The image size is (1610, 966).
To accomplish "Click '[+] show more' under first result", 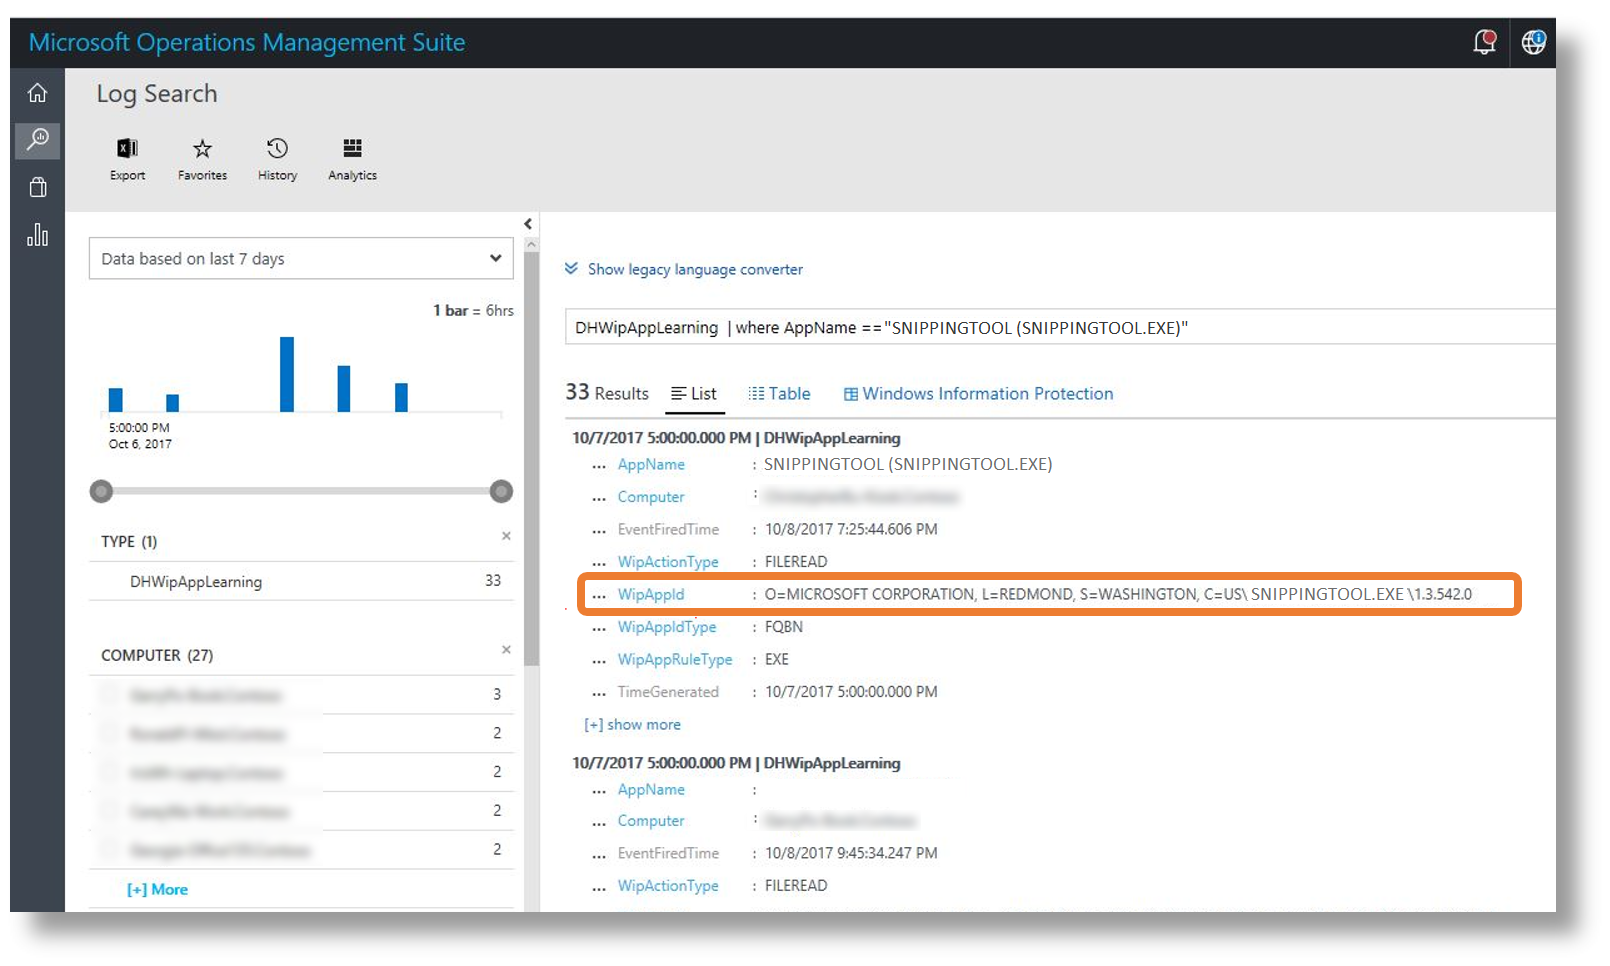I will (632, 724).
